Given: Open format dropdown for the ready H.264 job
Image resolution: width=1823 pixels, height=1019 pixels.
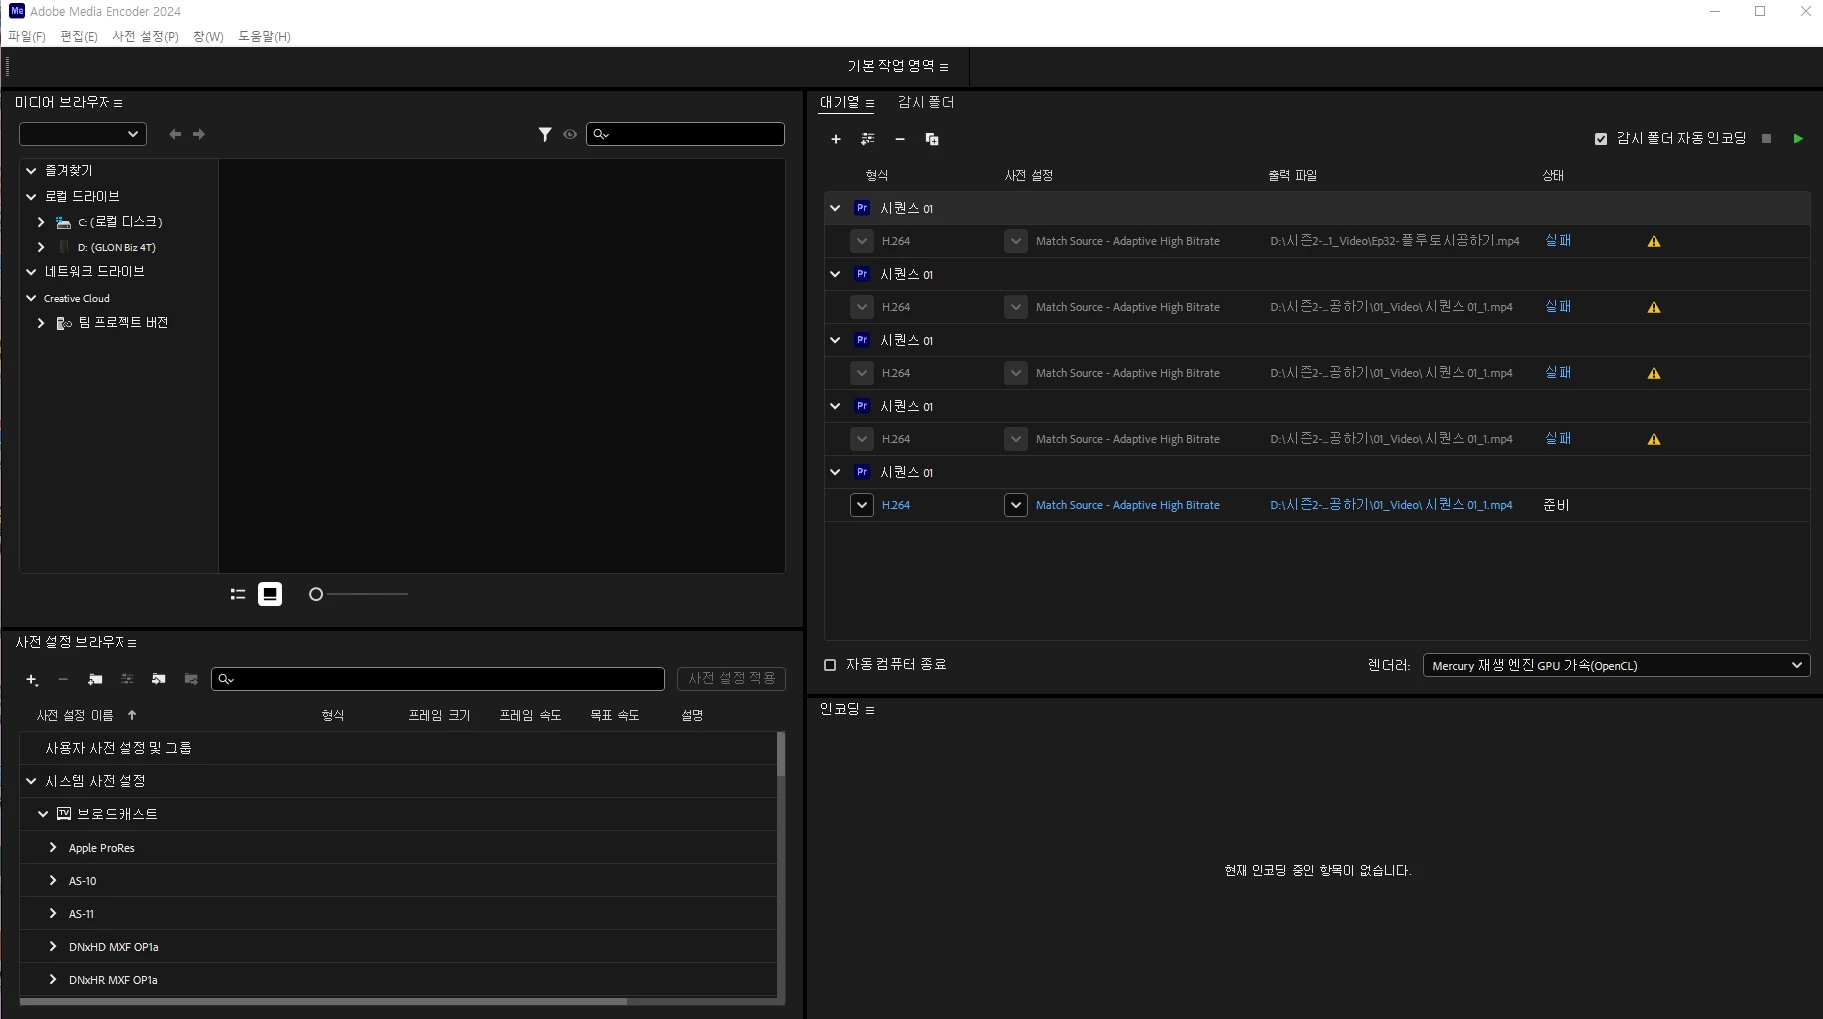Looking at the screenshot, I should pos(862,505).
